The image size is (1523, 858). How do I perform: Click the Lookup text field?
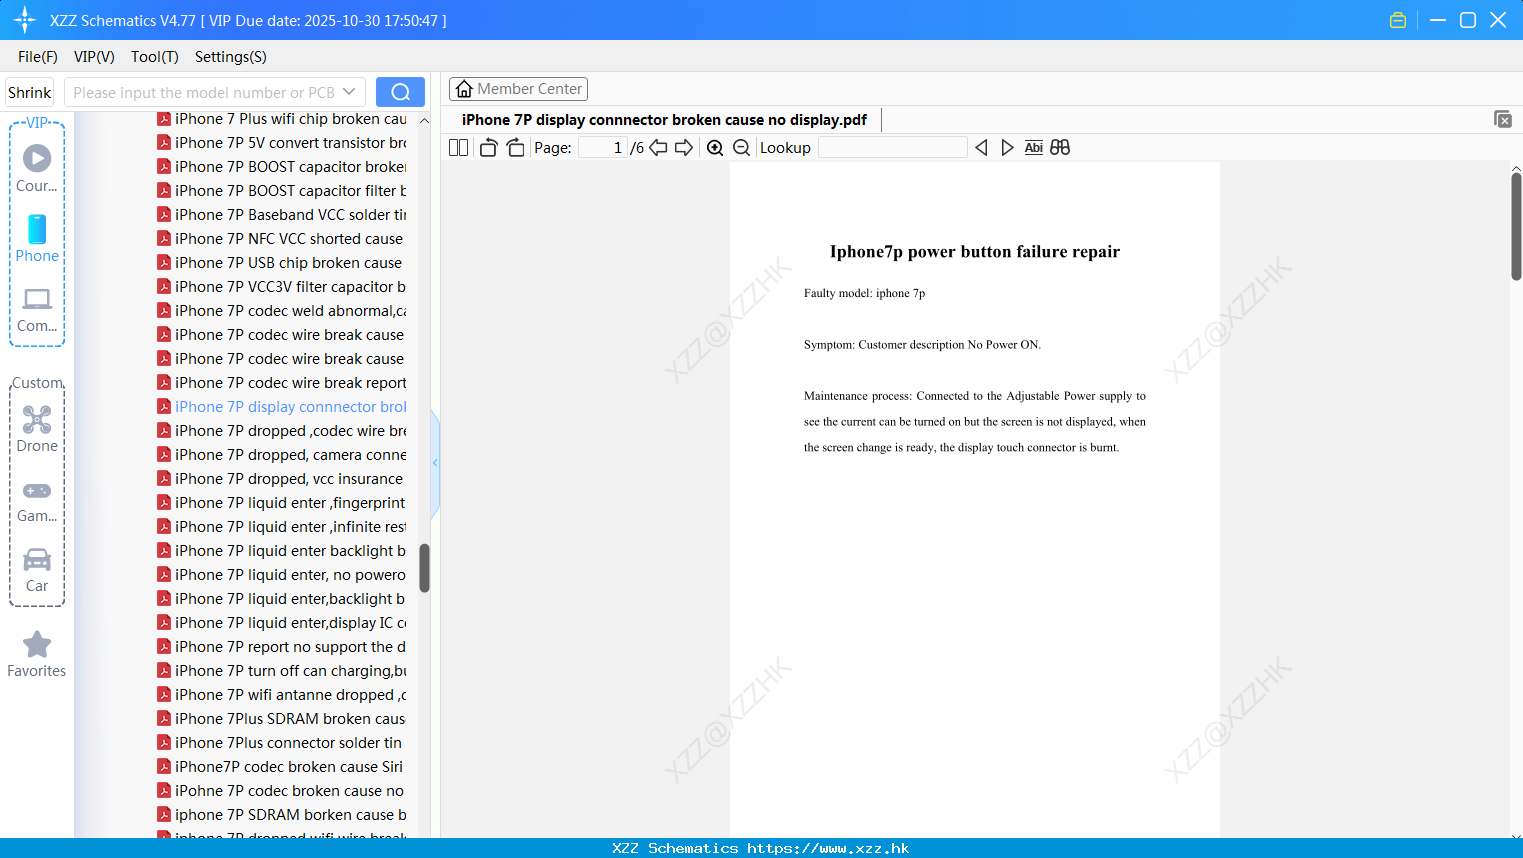click(x=893, y=147)
